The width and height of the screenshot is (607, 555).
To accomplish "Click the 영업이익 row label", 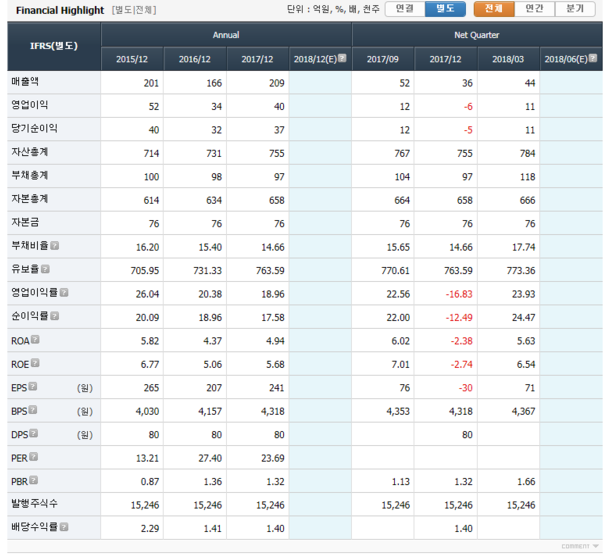I will [29, 105].
